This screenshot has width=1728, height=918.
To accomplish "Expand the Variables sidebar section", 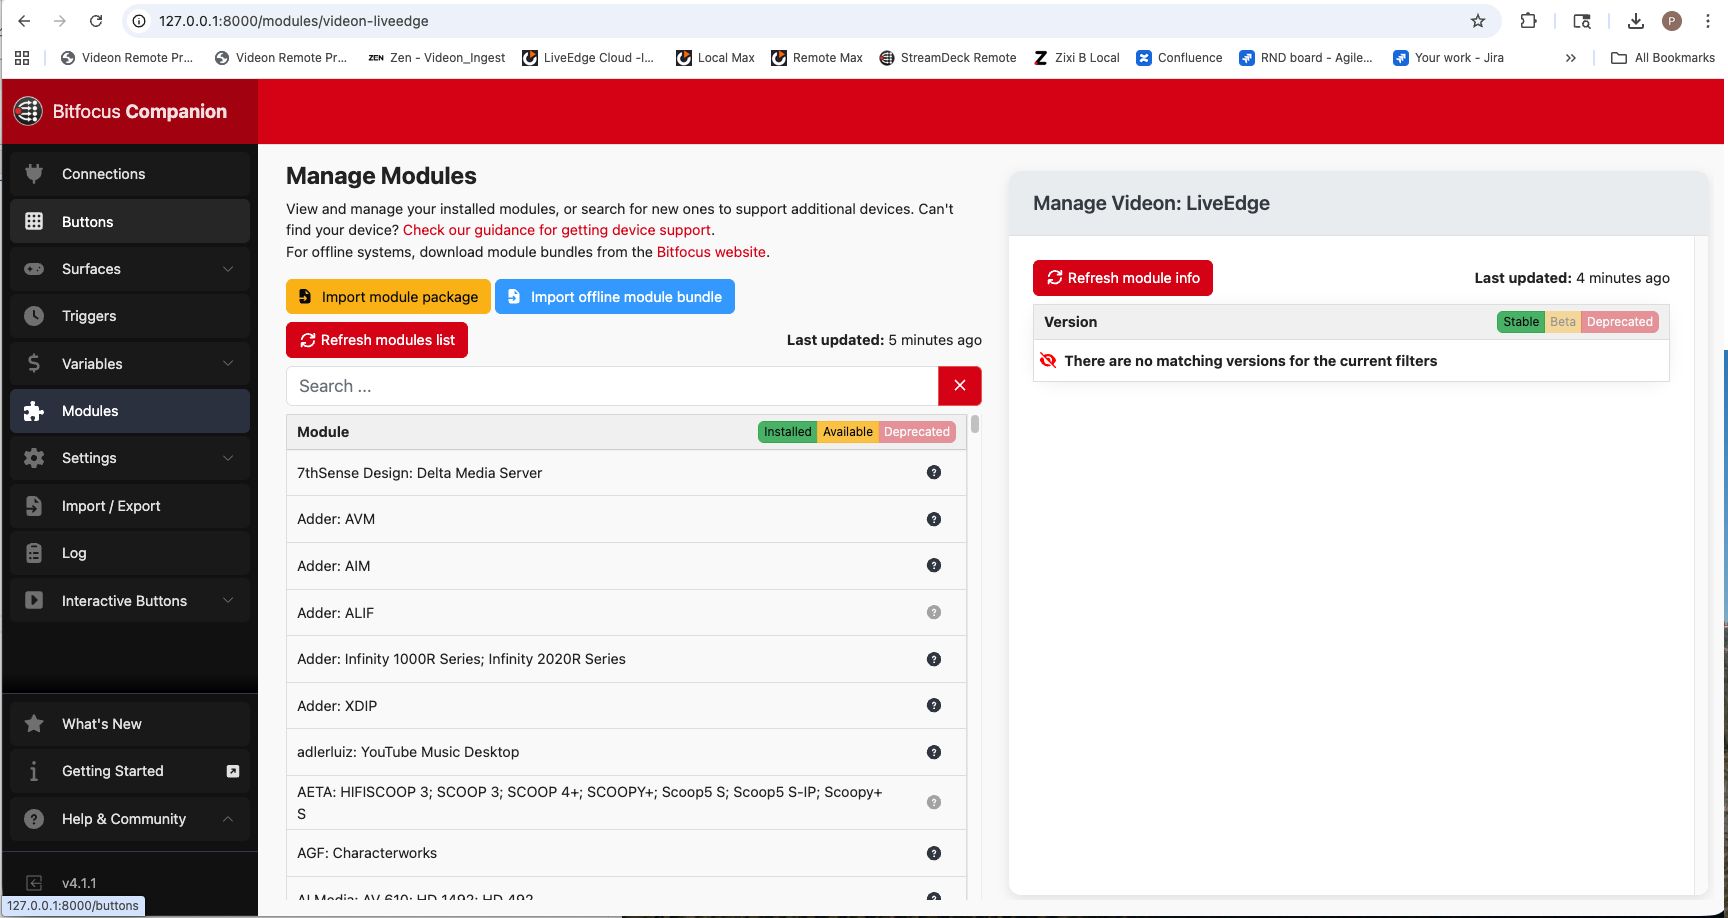I will pos(130,364).
